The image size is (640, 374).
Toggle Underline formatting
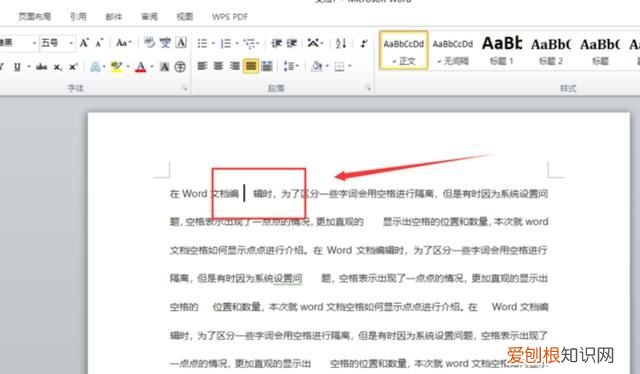pyautogui.click(x=17, y=67)
